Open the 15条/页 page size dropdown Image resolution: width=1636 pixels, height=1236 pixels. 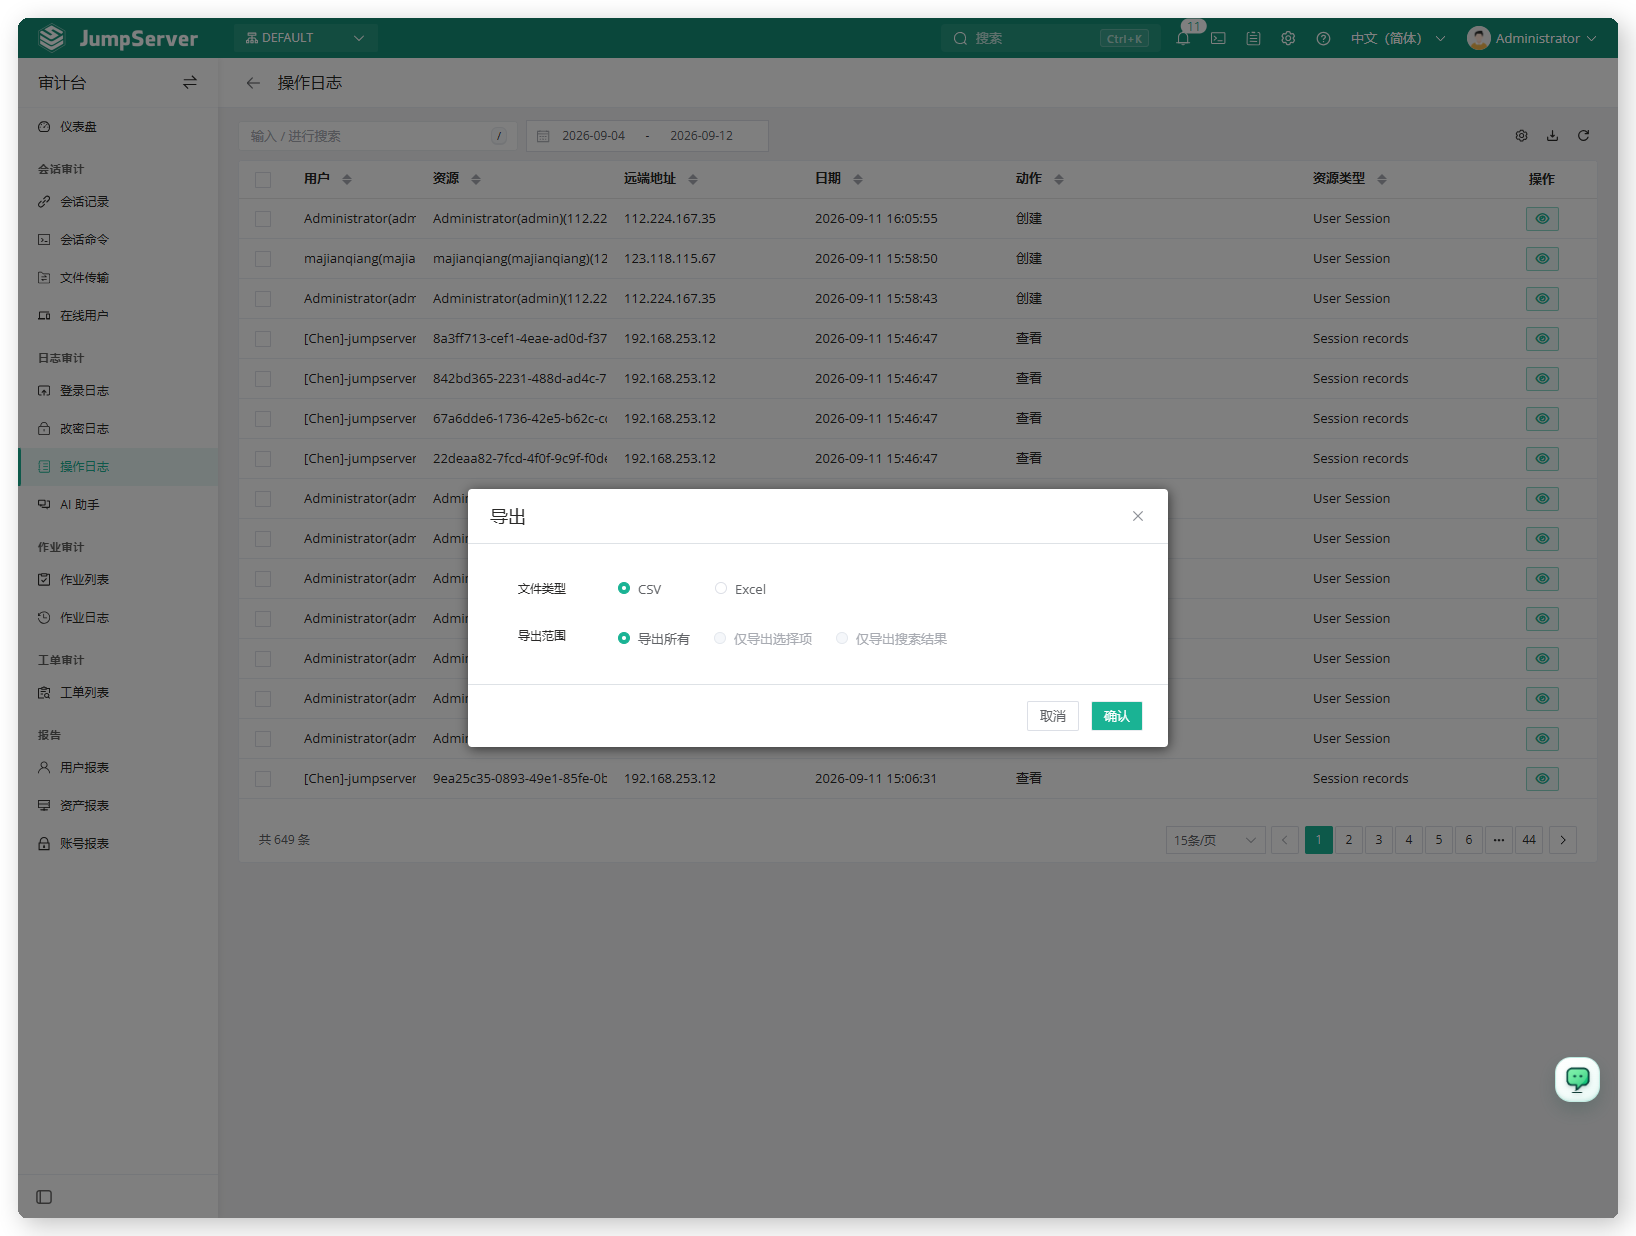tap(1215, 840)
